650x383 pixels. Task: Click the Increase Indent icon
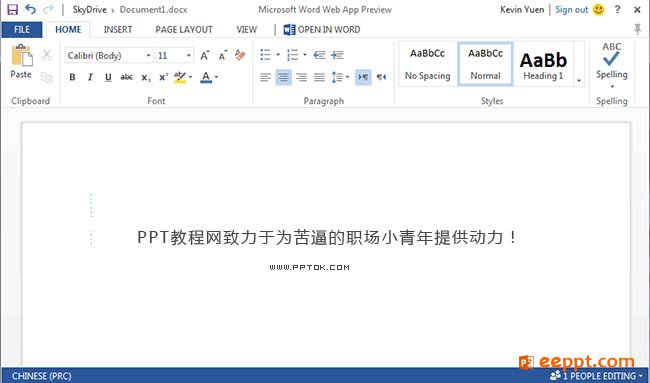337,55
